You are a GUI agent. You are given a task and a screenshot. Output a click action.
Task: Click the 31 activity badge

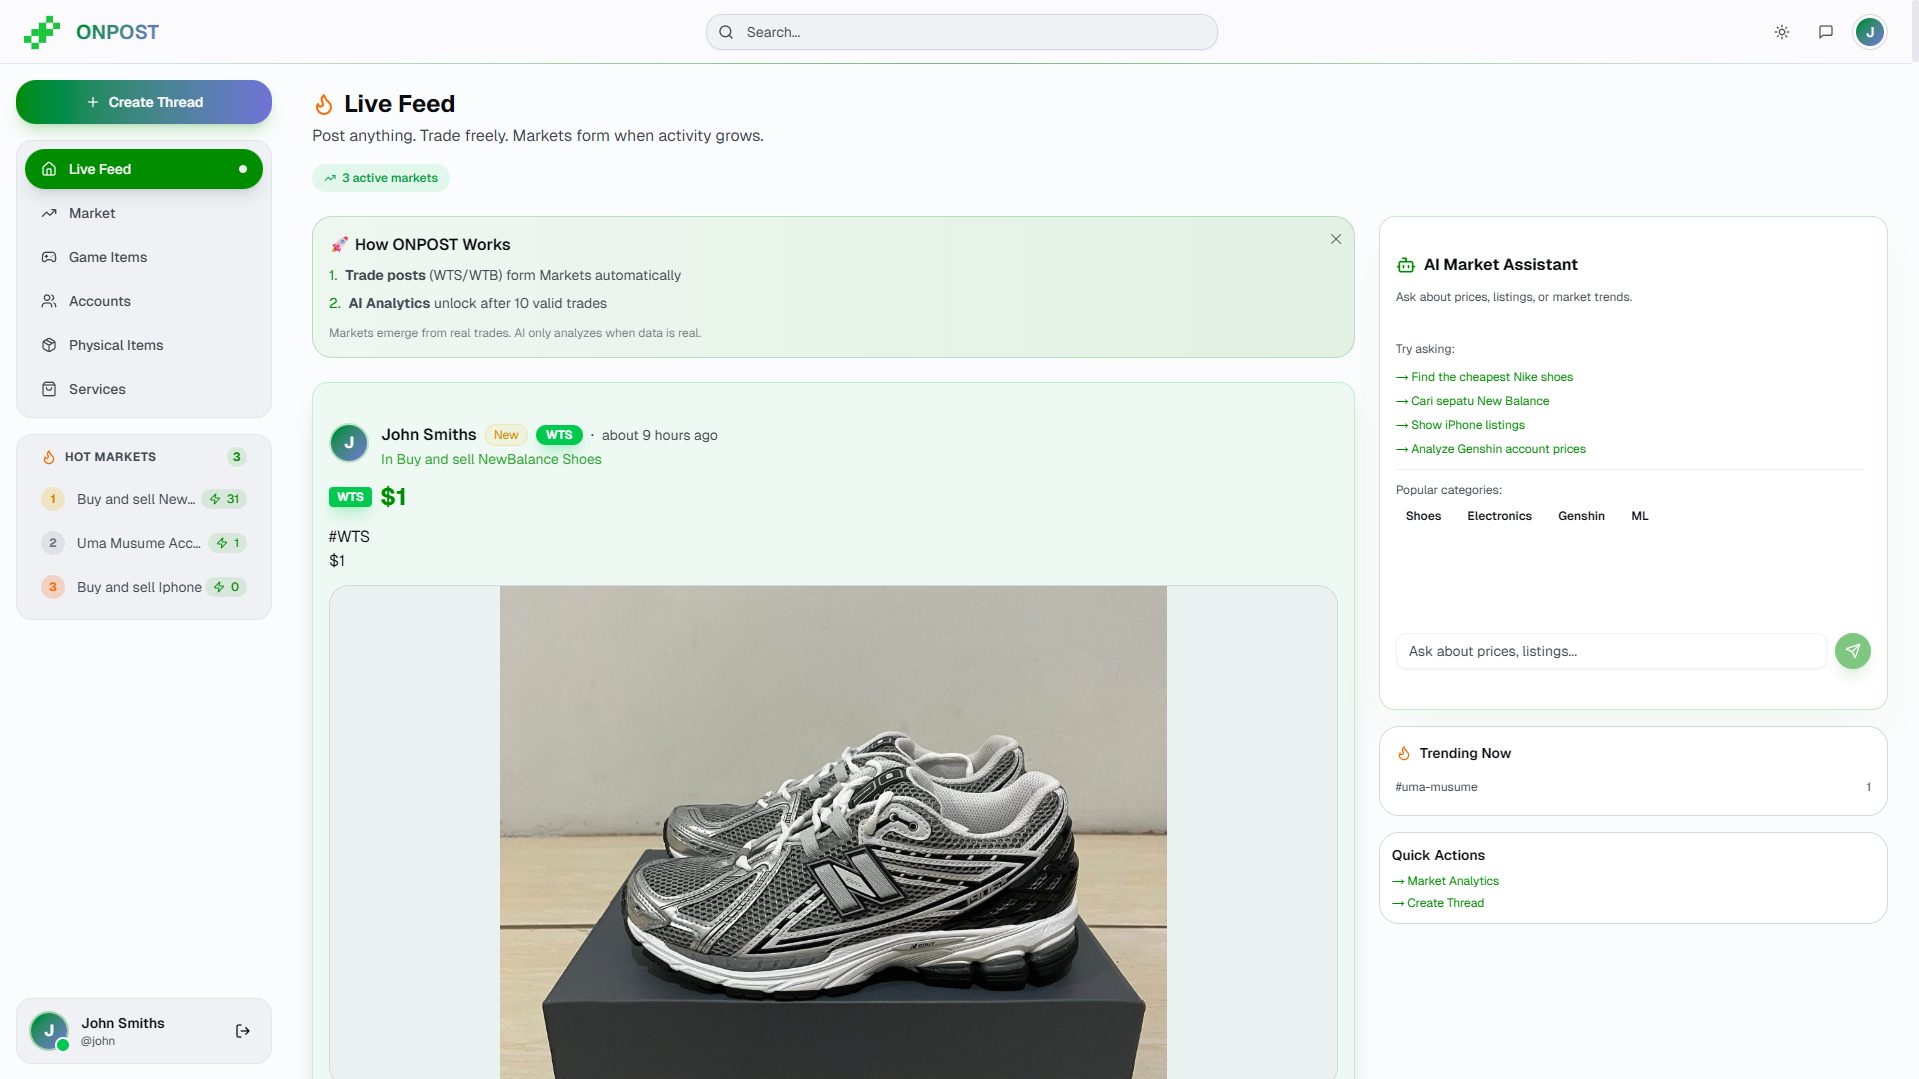pyautogui.click(x=224, y=499)
